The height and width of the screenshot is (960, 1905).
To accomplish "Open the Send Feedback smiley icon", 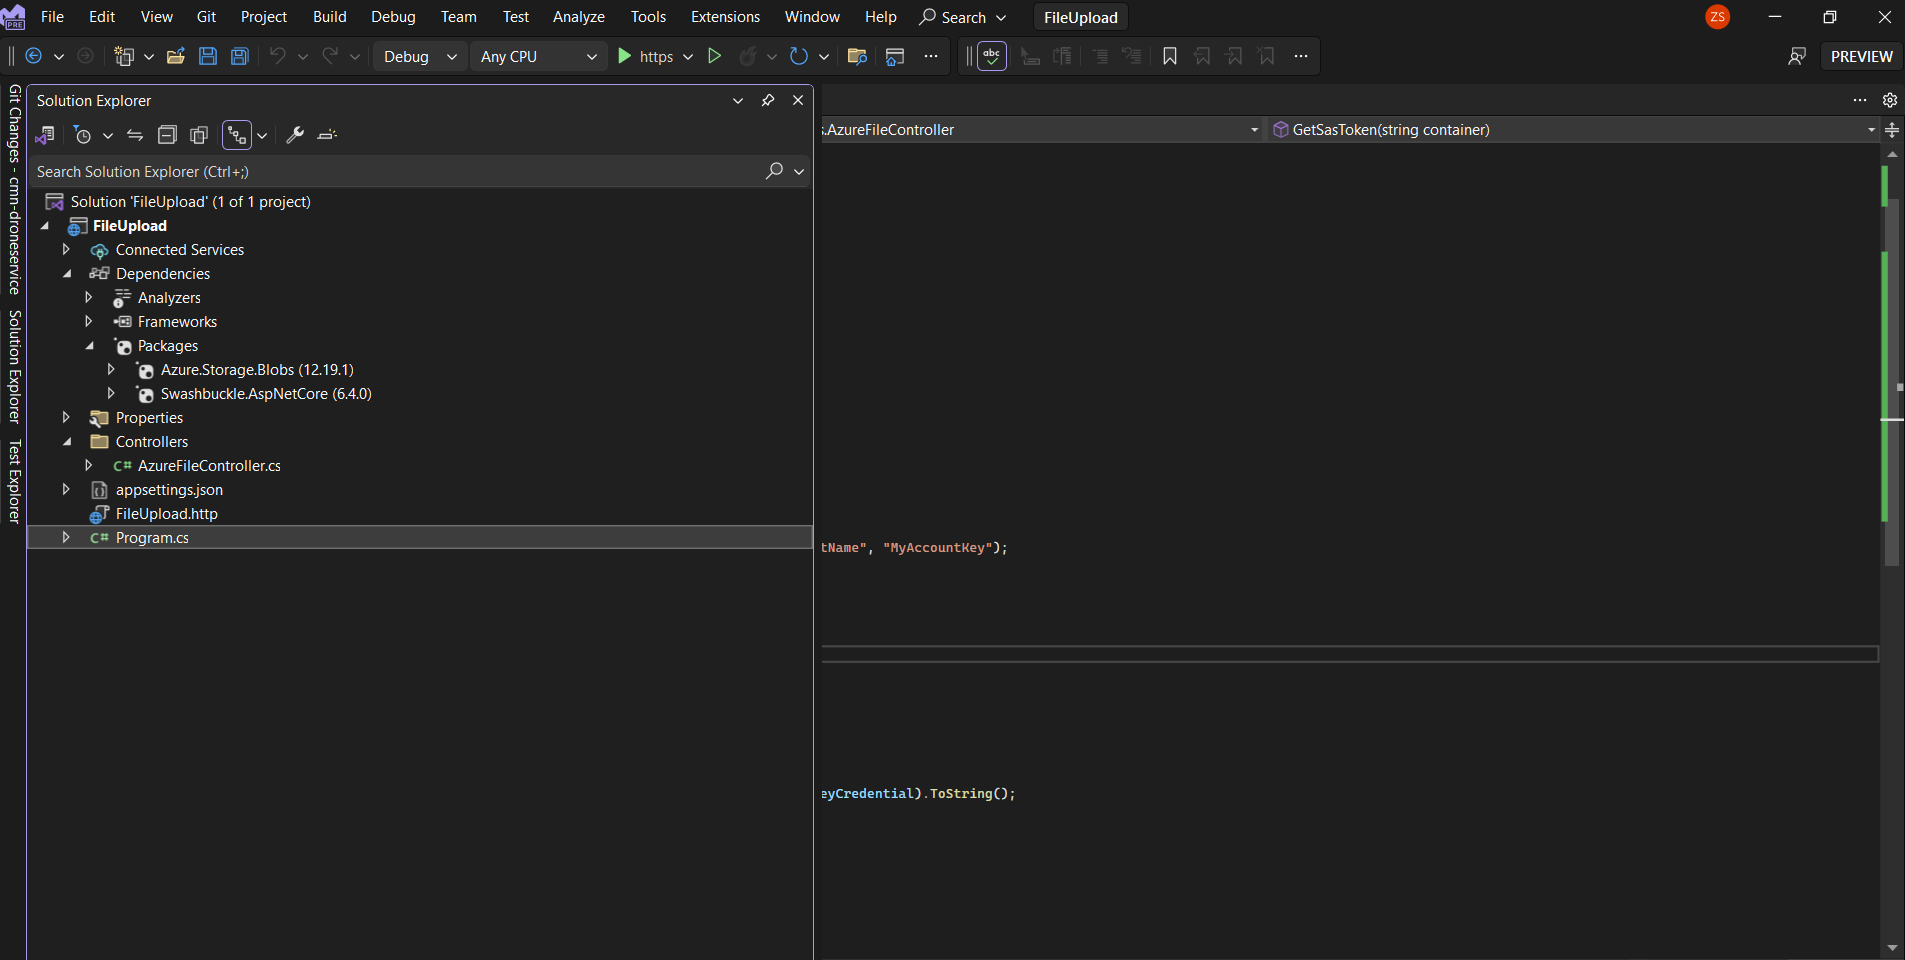I will pyautogui.click(x=1797, y=56).
